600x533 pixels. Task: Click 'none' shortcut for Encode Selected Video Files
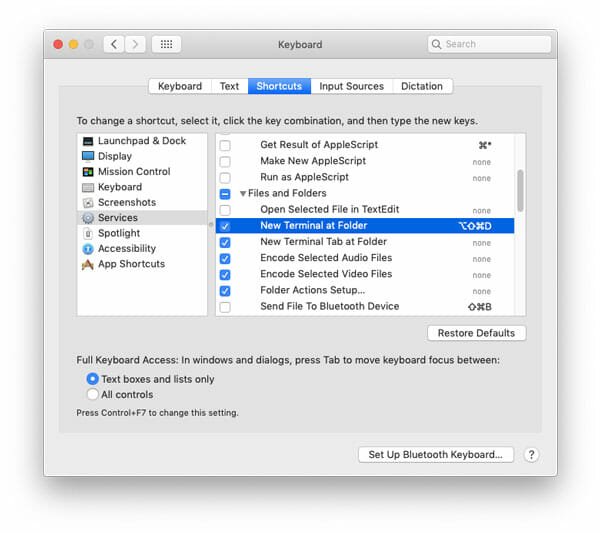(x=481, y=275)
